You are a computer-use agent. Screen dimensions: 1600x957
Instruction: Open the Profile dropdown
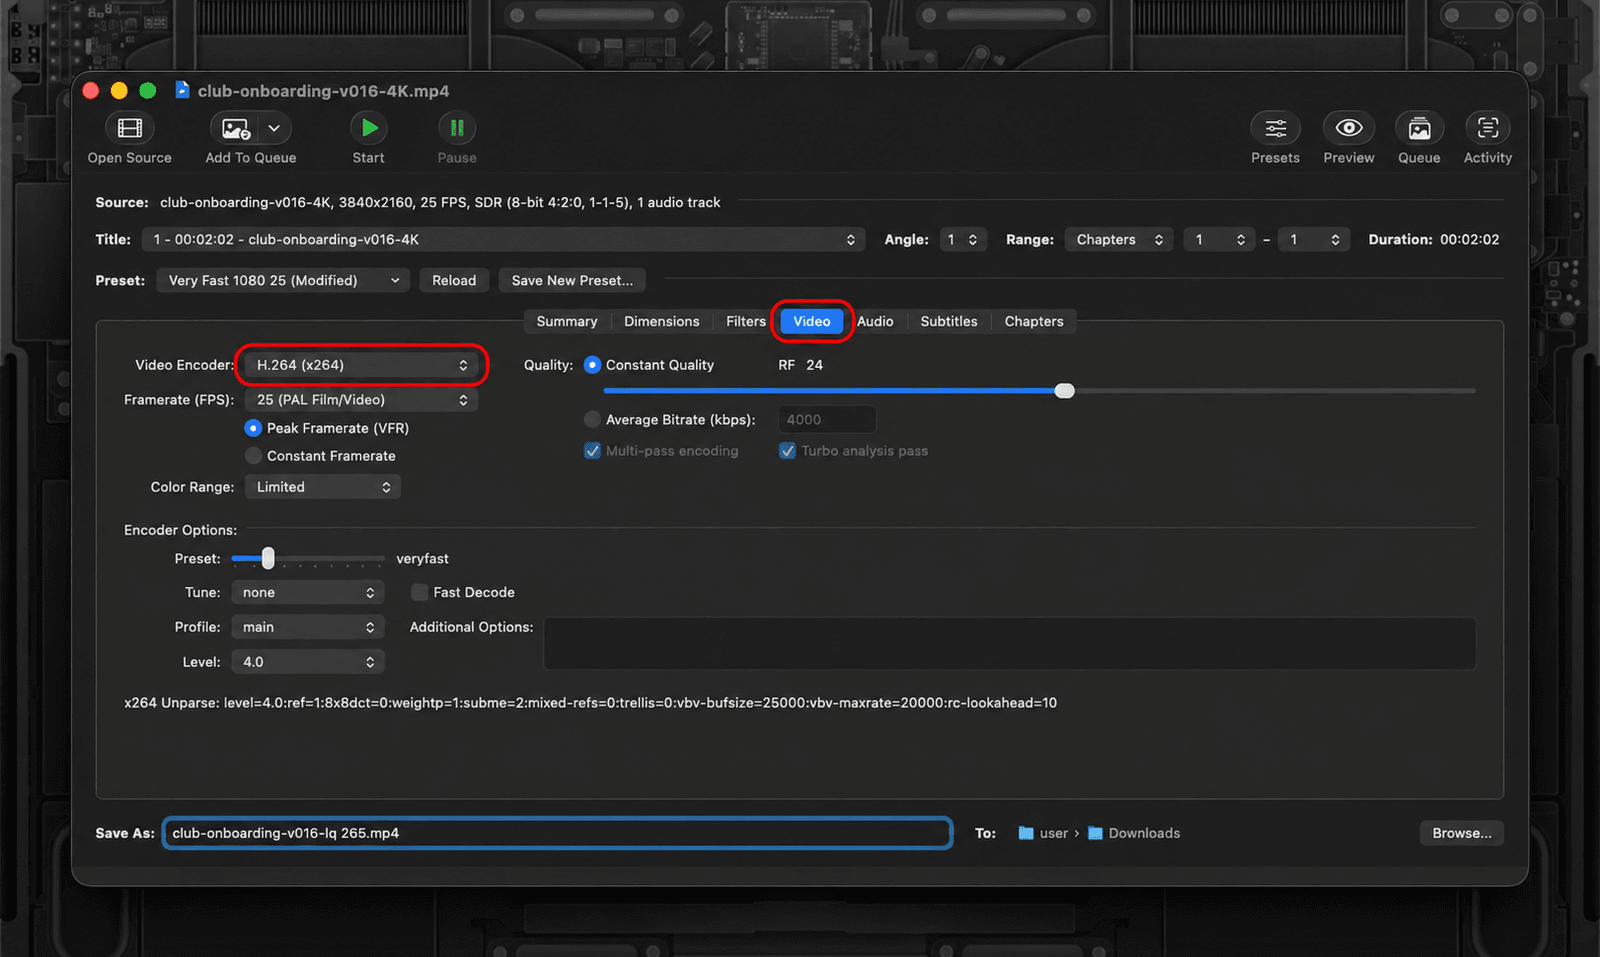[308, 627]
